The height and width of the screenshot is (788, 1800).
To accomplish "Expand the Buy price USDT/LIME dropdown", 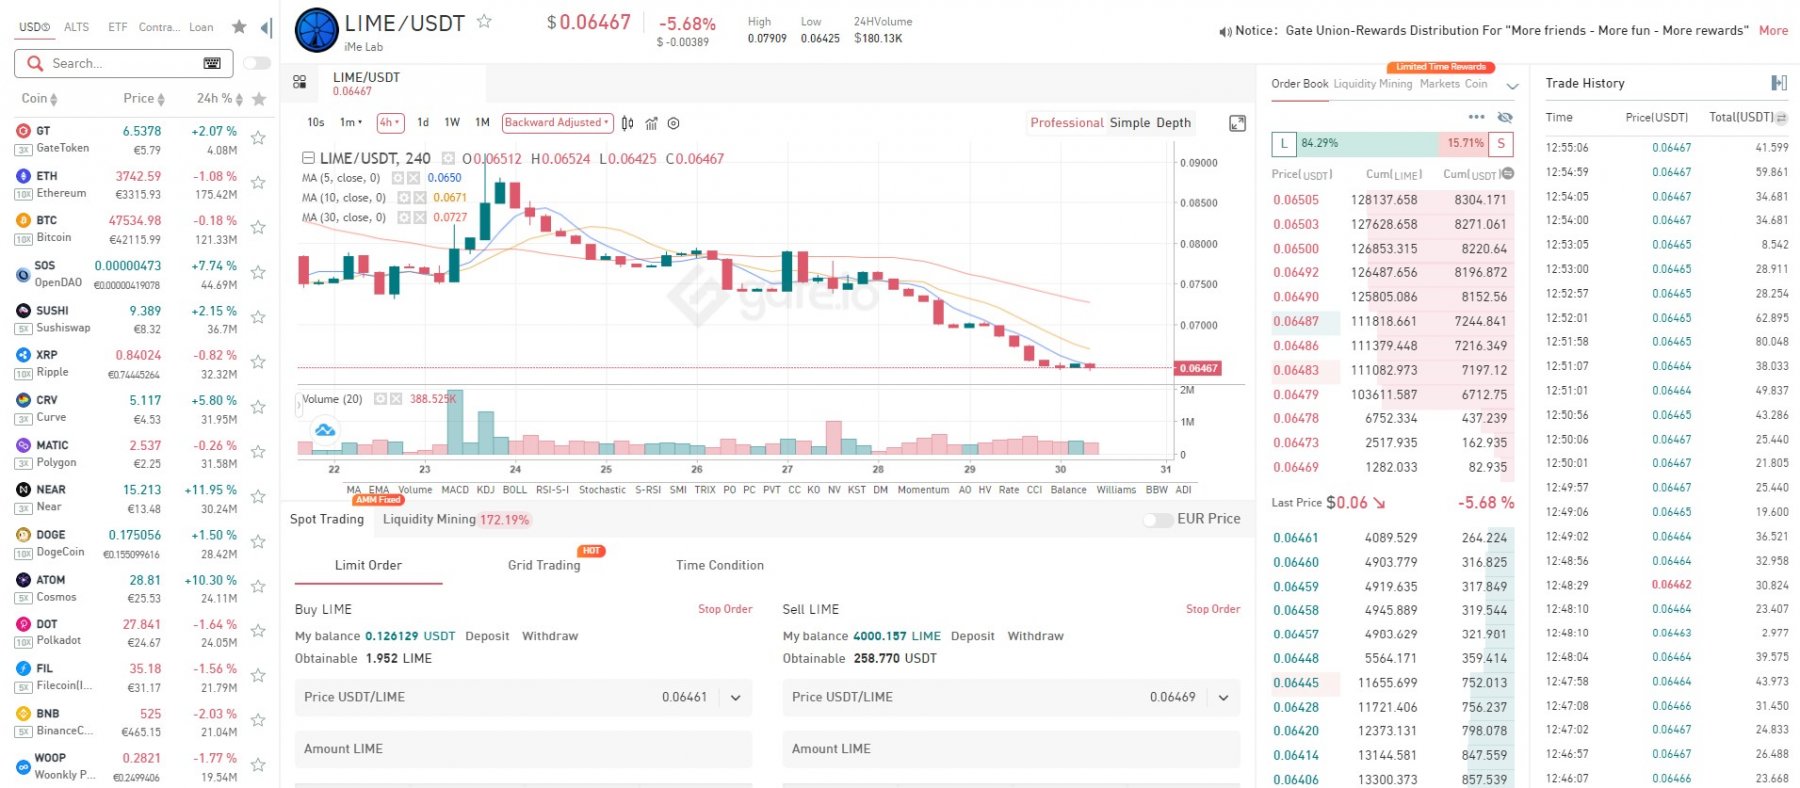I will [x=735, y=698].
